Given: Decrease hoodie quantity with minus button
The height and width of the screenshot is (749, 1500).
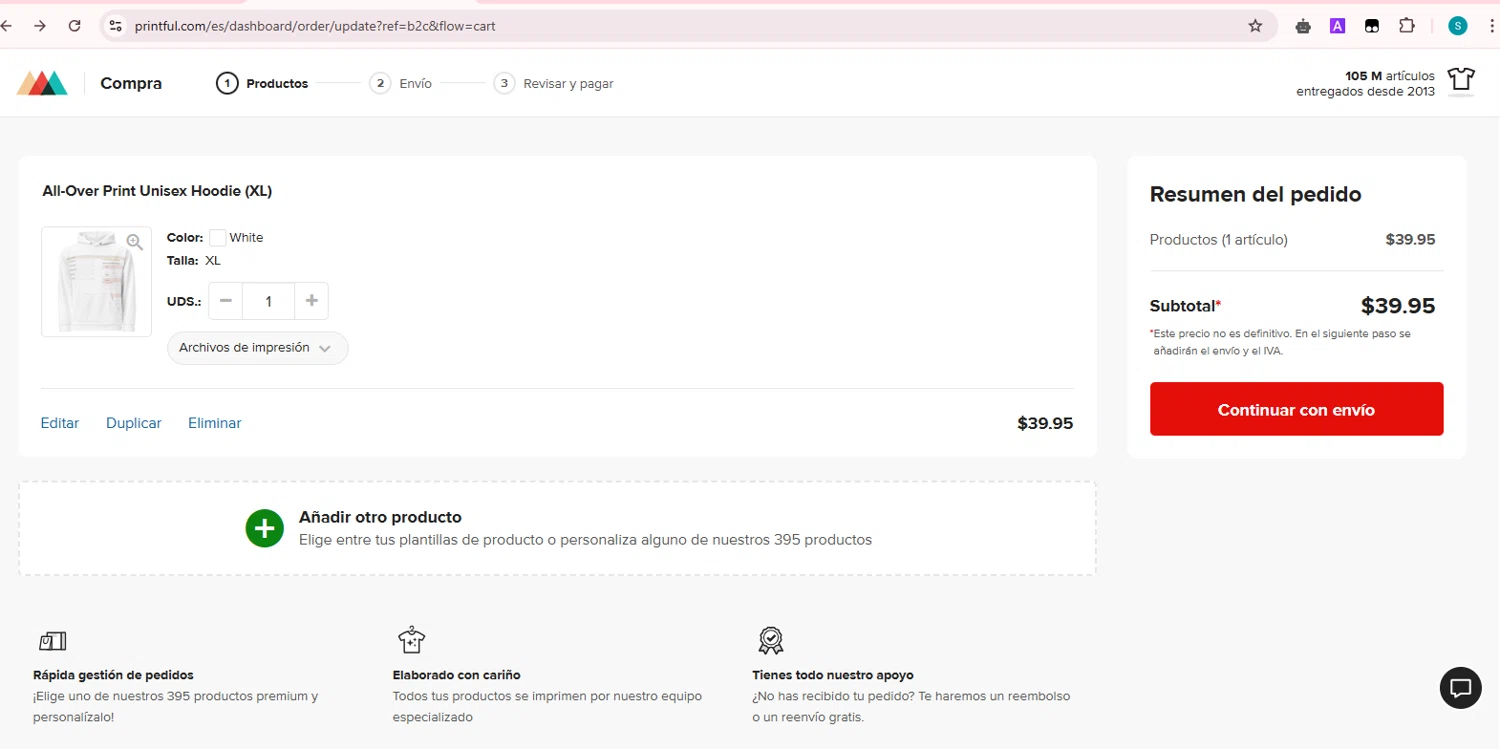Looking at the screenshot, I should 226,301.
